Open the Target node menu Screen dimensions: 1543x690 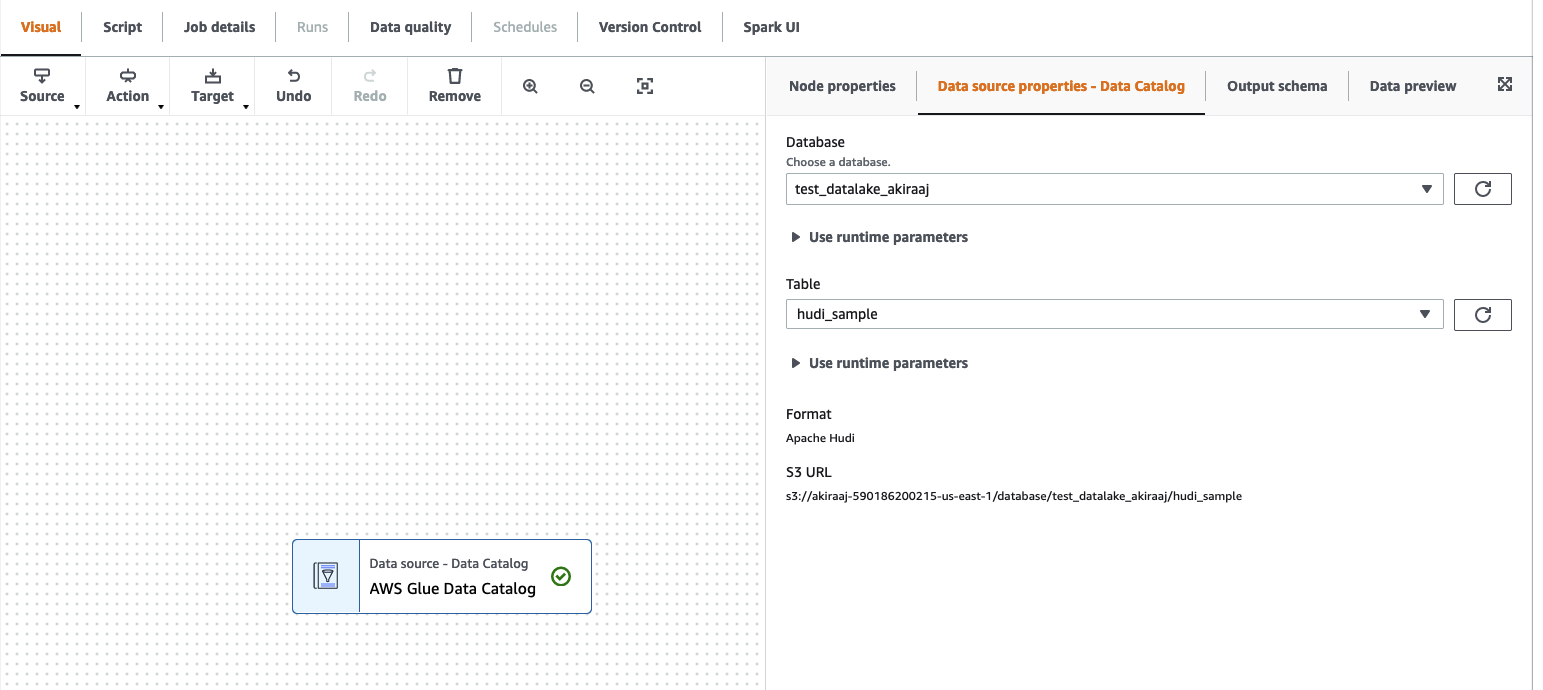[x=213, y=85]
